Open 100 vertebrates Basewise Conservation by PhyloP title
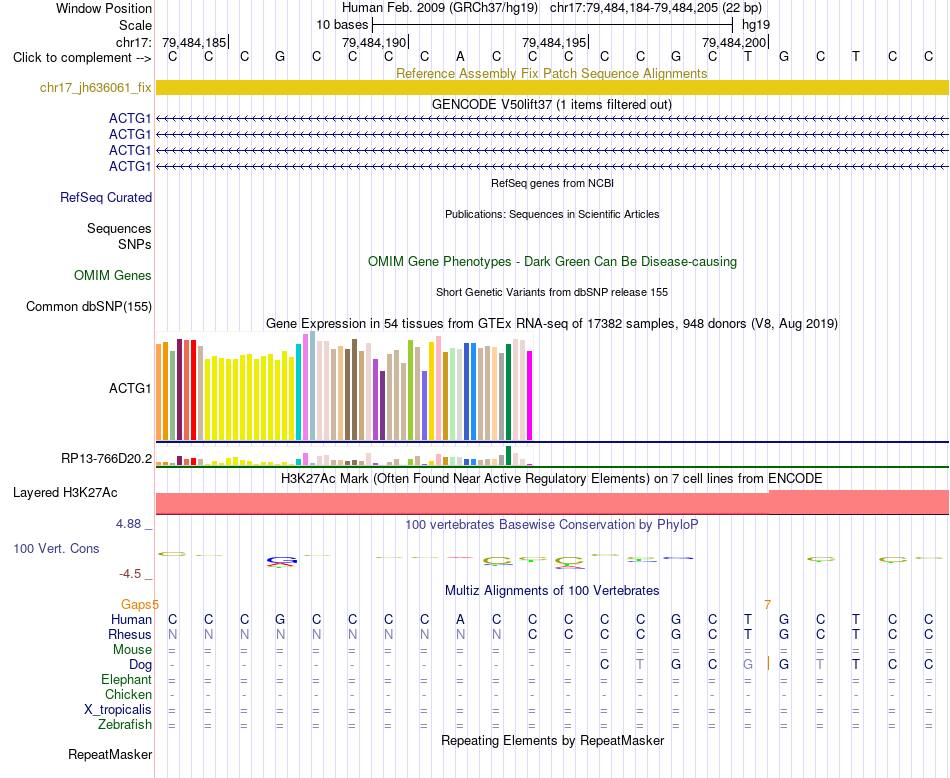The height and width of the screenshot is (778, 950). pos(552,524)
